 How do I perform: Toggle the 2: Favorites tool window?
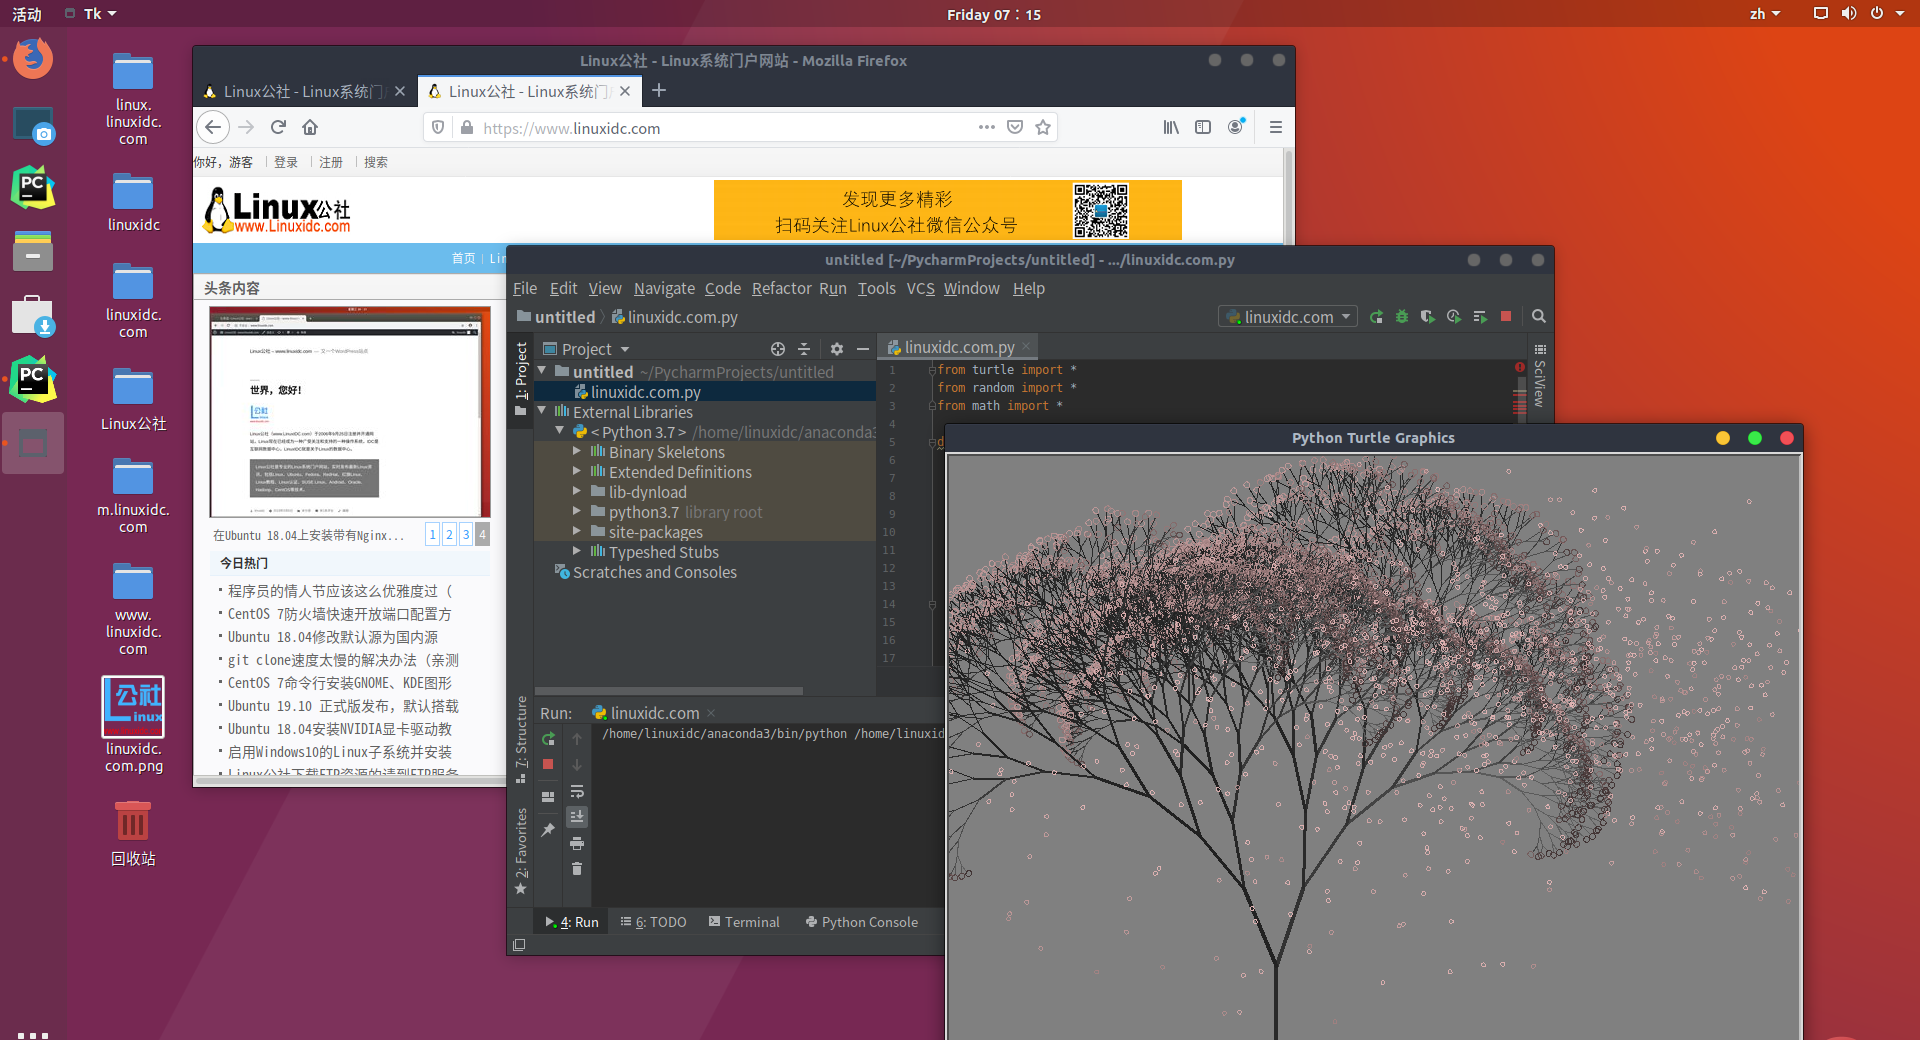(x=521, y=850)
